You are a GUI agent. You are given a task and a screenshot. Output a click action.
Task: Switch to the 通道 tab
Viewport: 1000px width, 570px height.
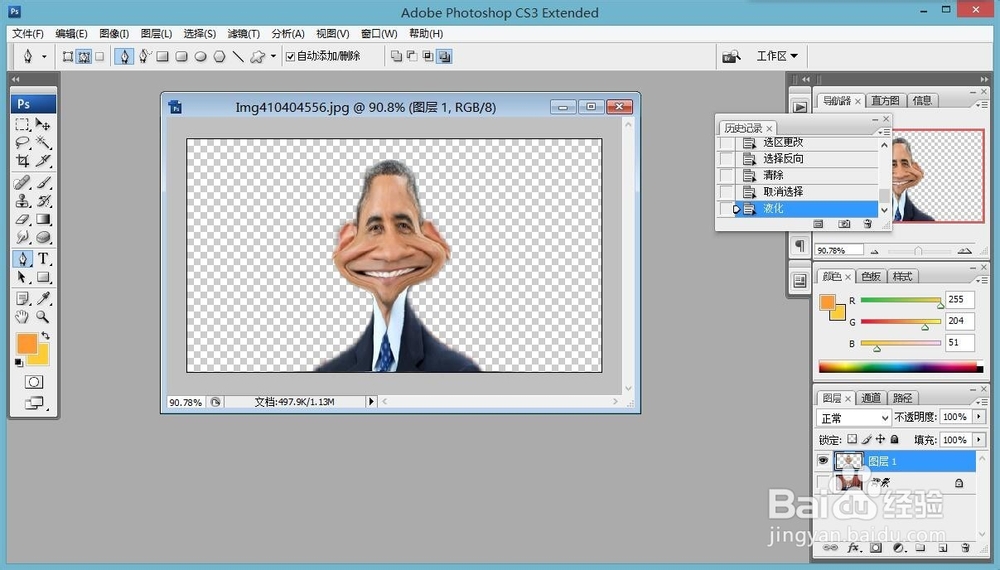click(871, 398)
